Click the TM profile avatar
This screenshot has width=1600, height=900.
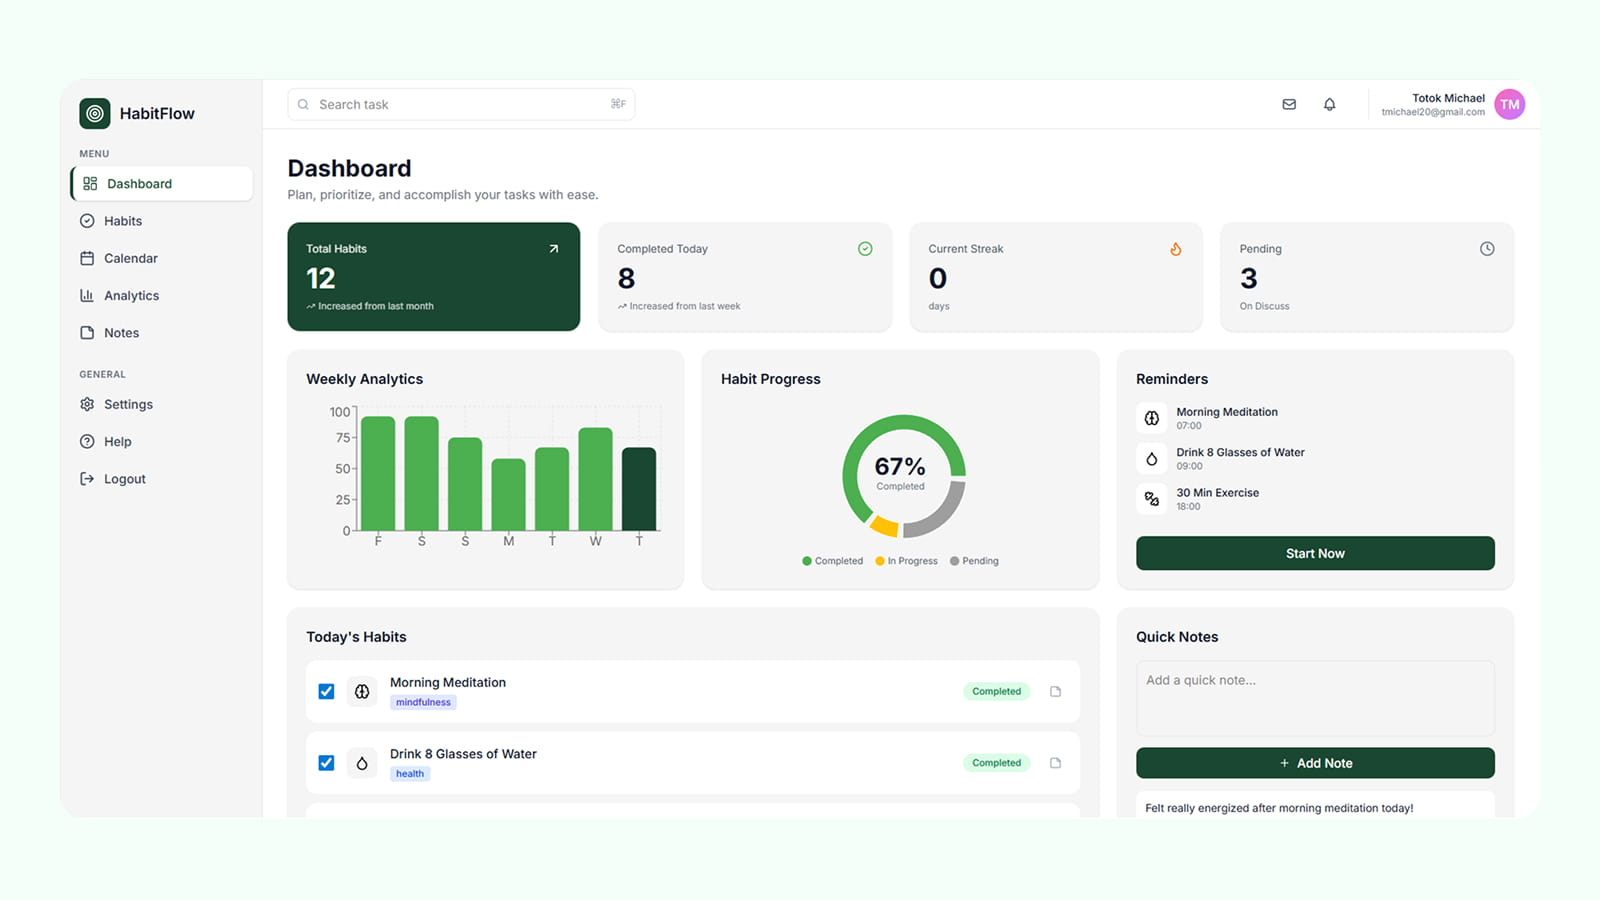[1509, 104]
